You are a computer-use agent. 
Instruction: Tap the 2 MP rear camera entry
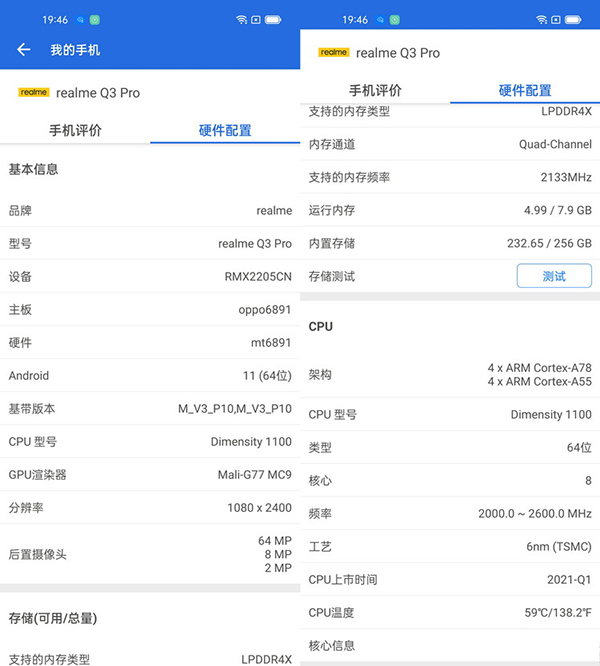click(x=278, y=568)
